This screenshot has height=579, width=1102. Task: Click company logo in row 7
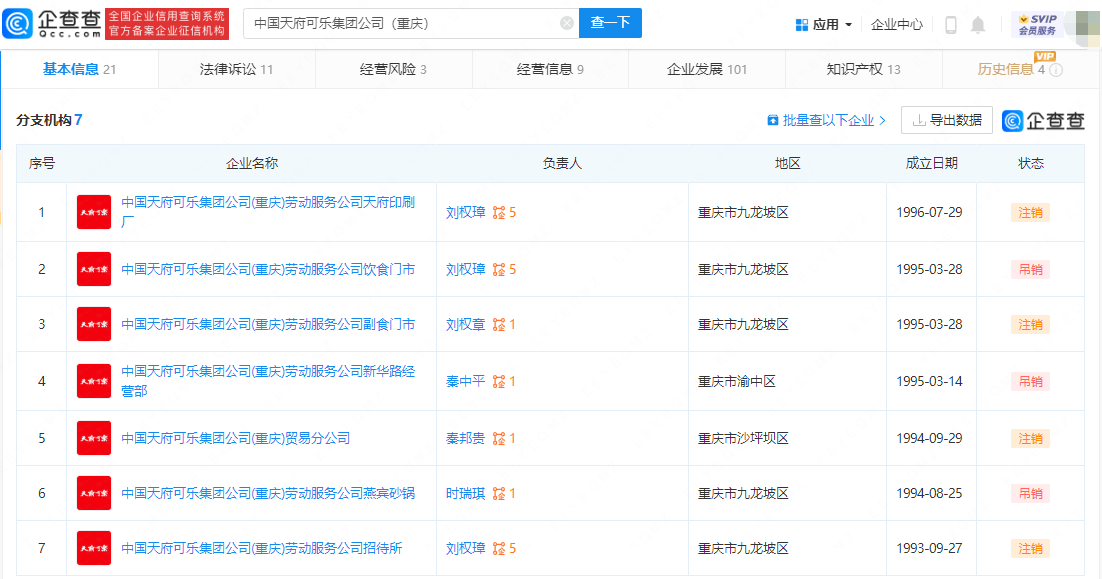click(93, 548)
